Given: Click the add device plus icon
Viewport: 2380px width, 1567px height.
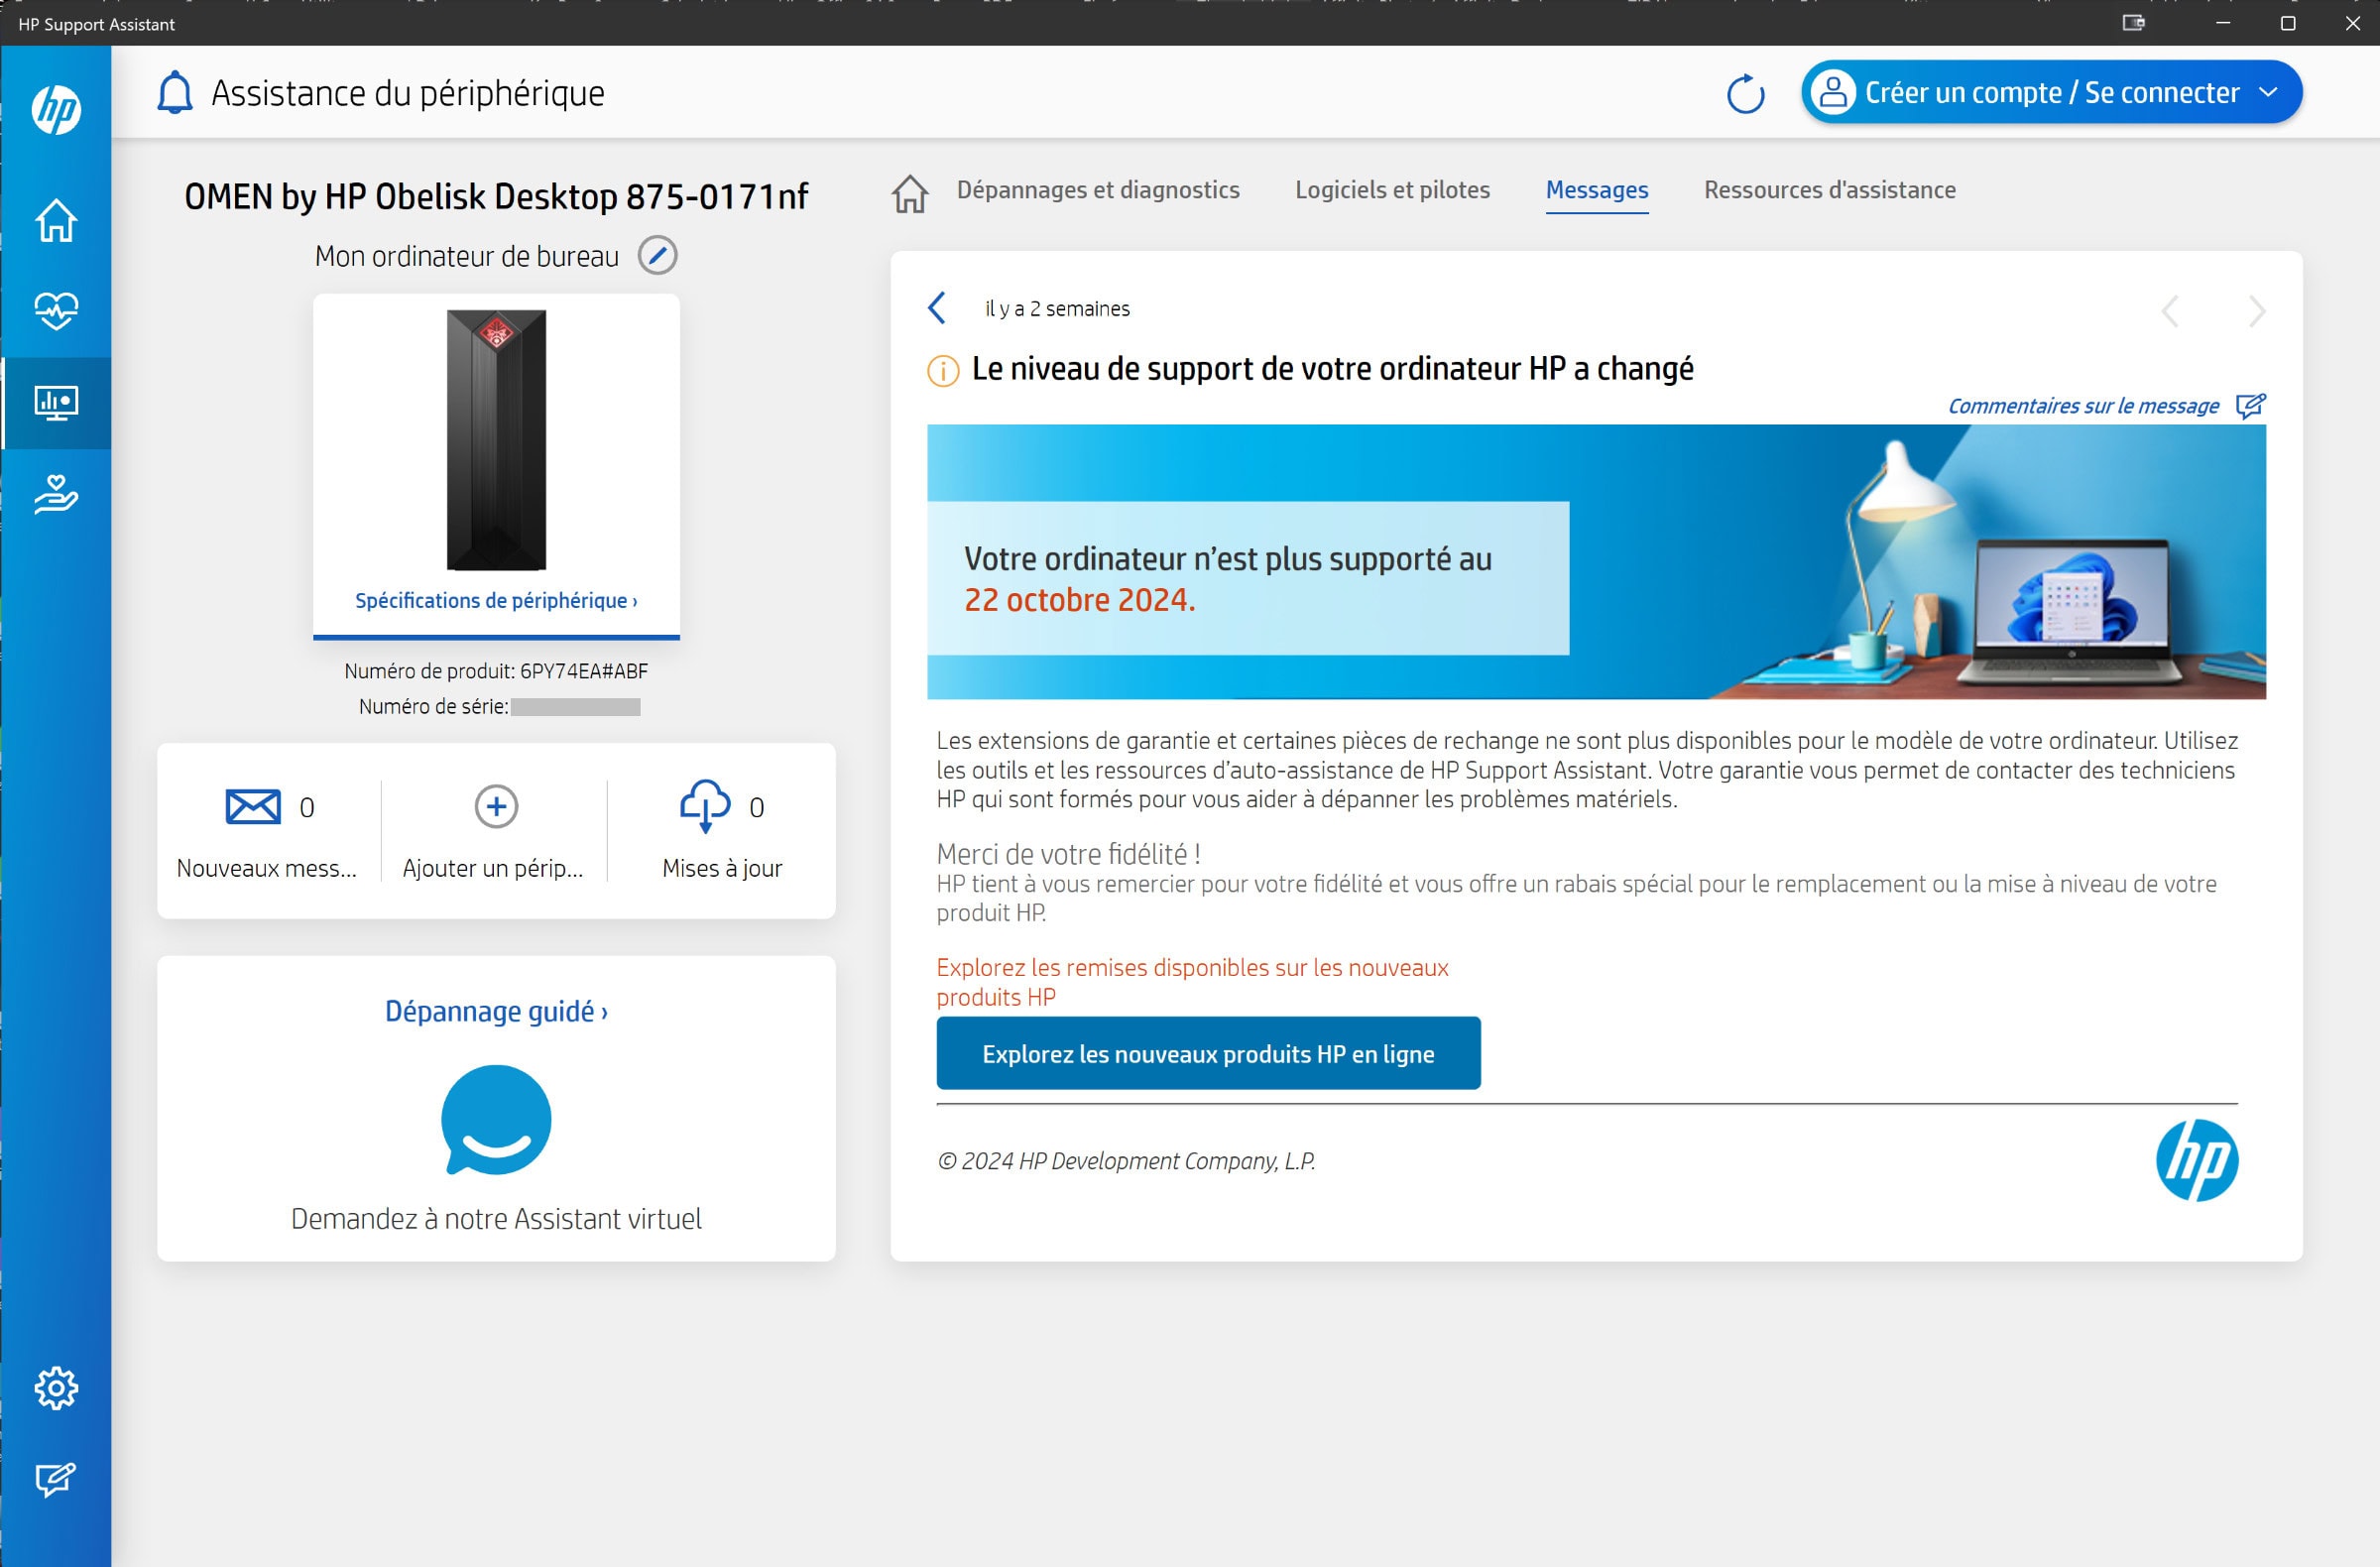Looking at the screenshot, I should [496, 806].
